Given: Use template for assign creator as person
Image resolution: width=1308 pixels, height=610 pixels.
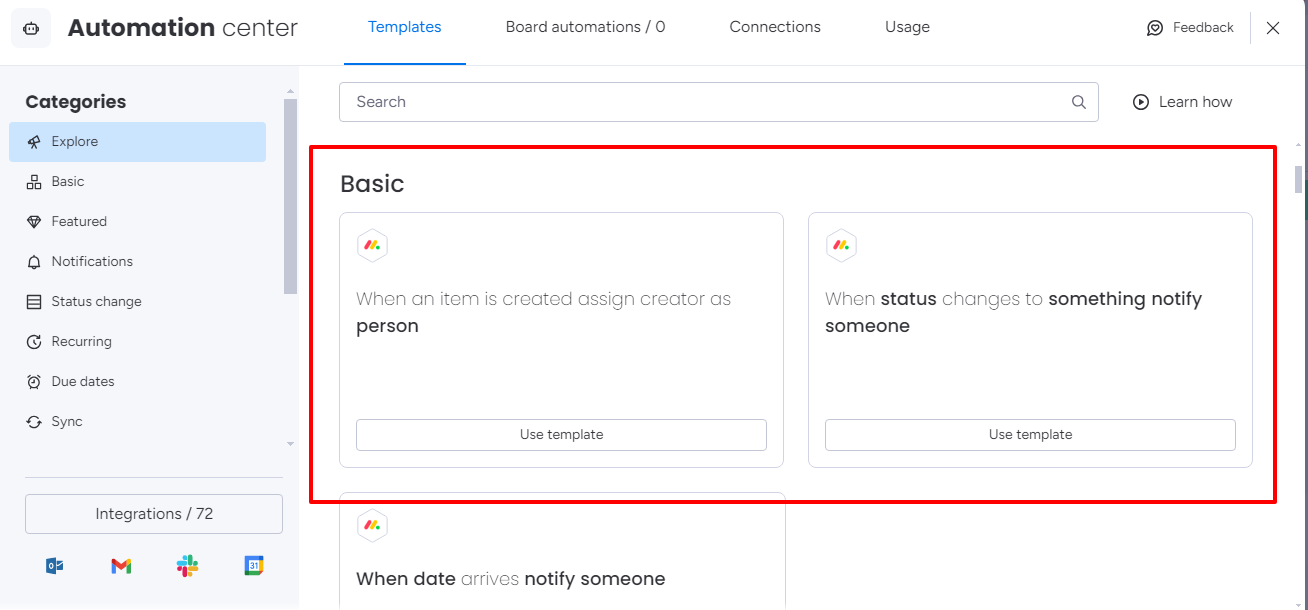Looking at the screenshot, I should click(561, 435).
